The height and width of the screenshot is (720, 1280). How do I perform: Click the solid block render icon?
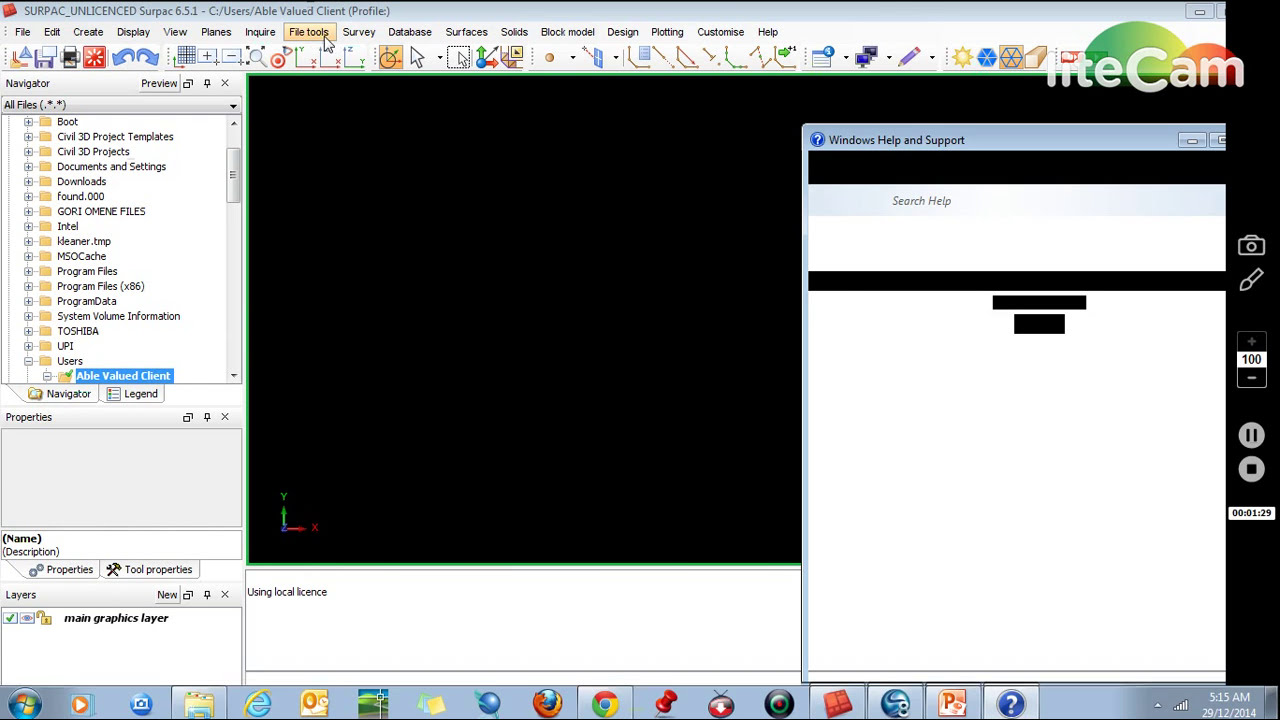click(1034, 57)
